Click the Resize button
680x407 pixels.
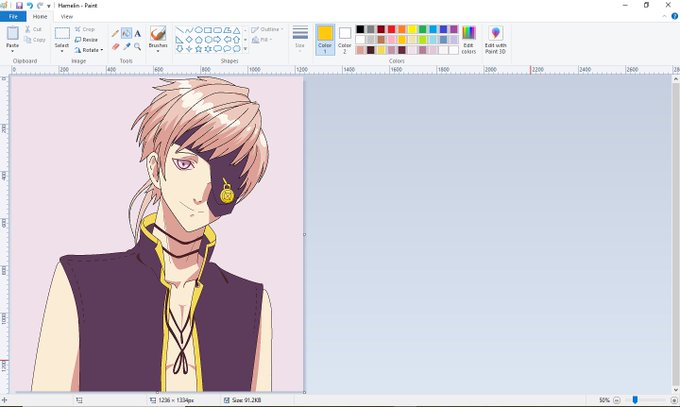(x=86, y=39)
